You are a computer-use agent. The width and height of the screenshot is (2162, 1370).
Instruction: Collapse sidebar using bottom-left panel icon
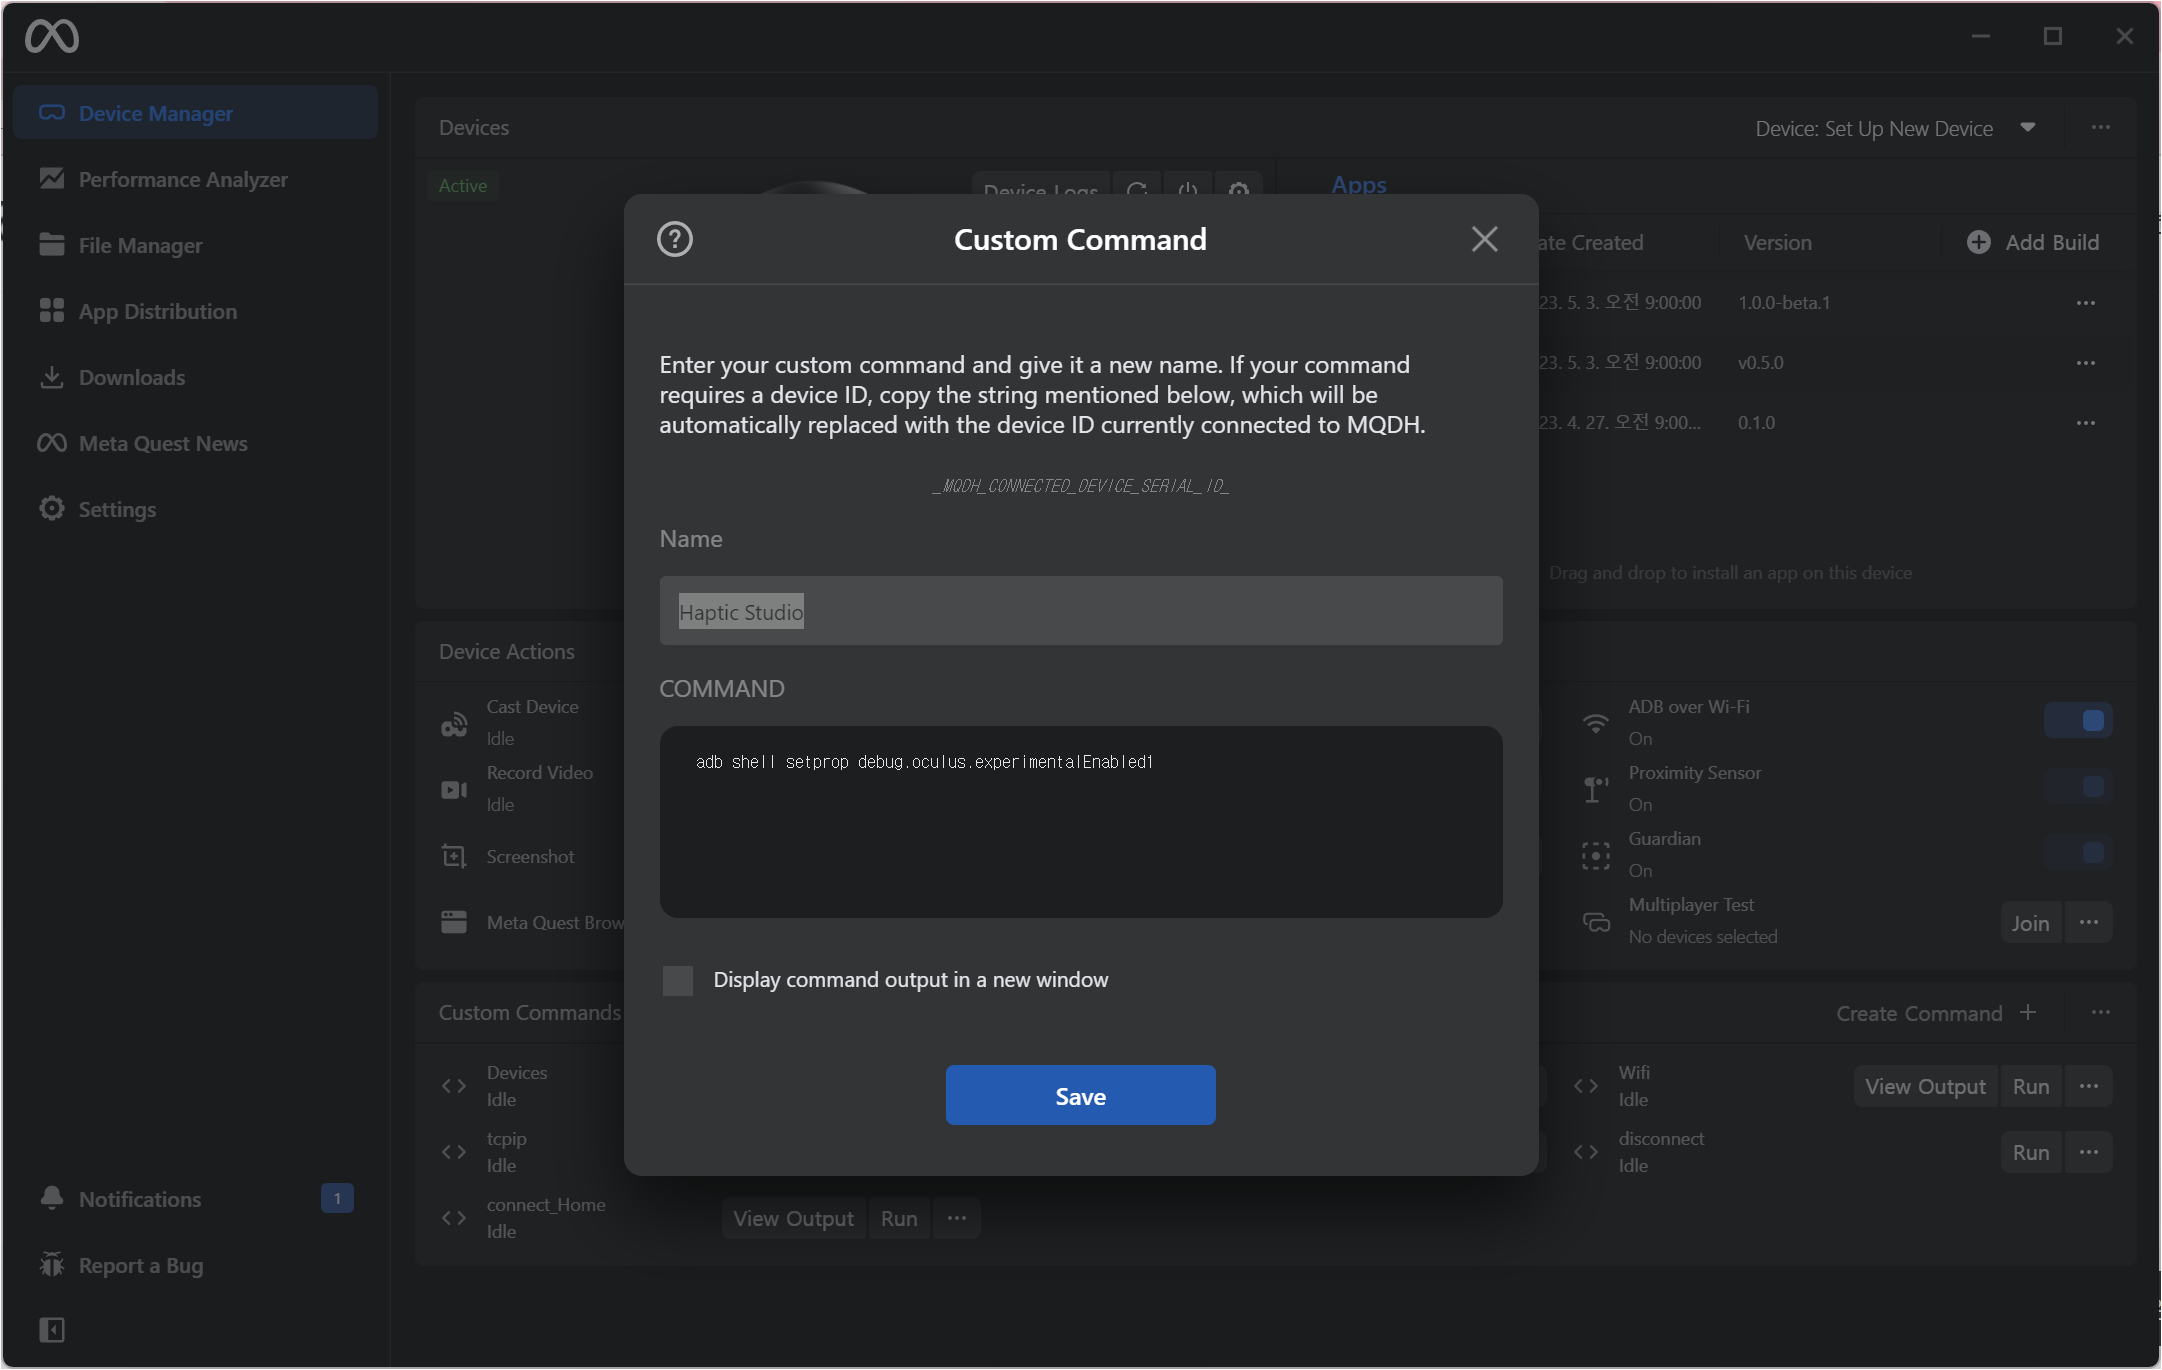point(52,1329)
